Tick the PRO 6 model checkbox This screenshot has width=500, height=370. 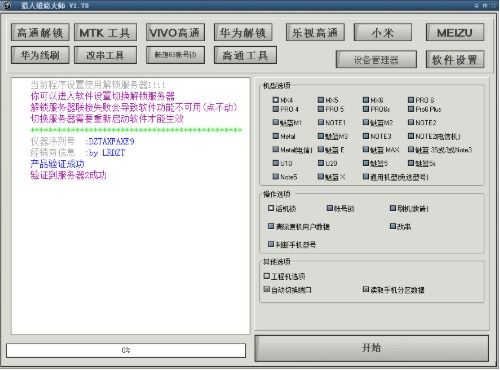(x=411, y=100)
